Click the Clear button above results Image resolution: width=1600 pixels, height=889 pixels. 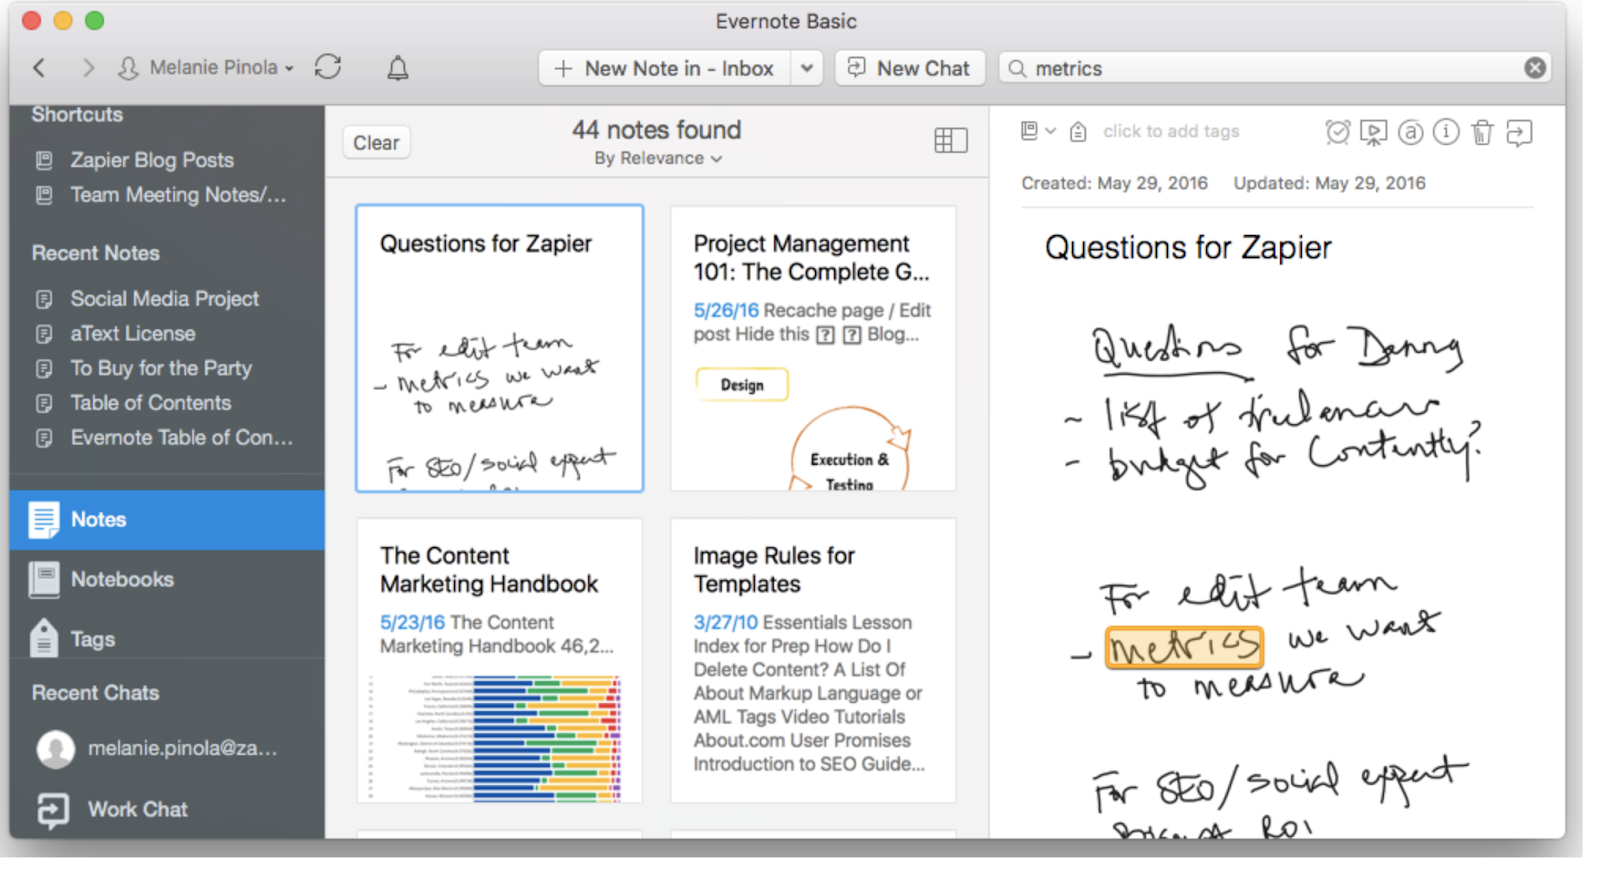point(376,143)
